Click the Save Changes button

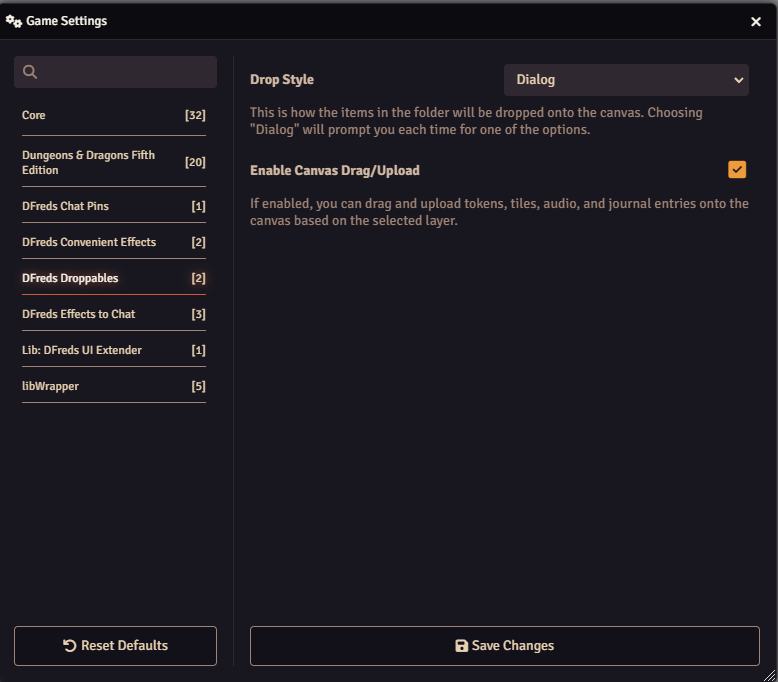click(x=504, y=646)
